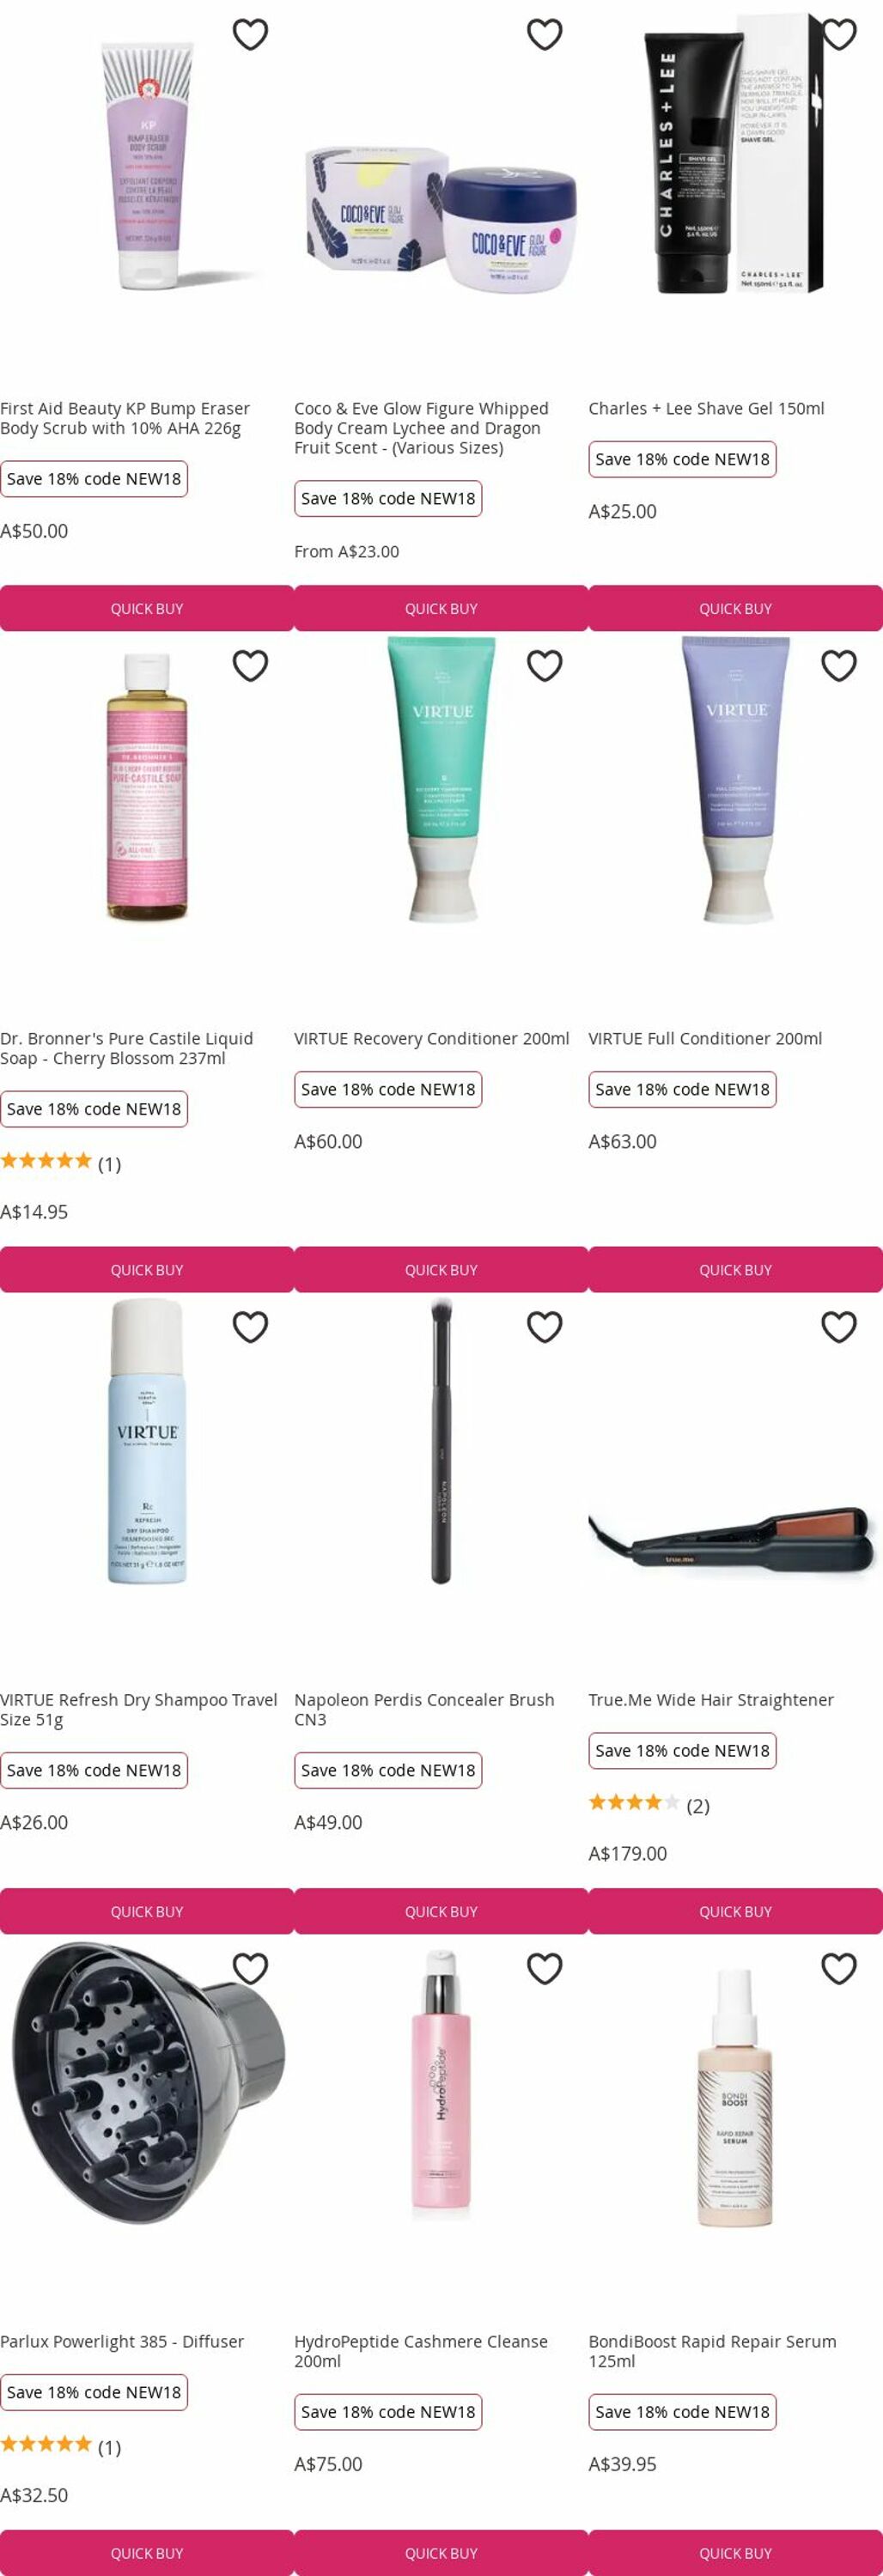
Task: Click NEW18 code badge under BondiBoost serum
Action: (682, 2411)
